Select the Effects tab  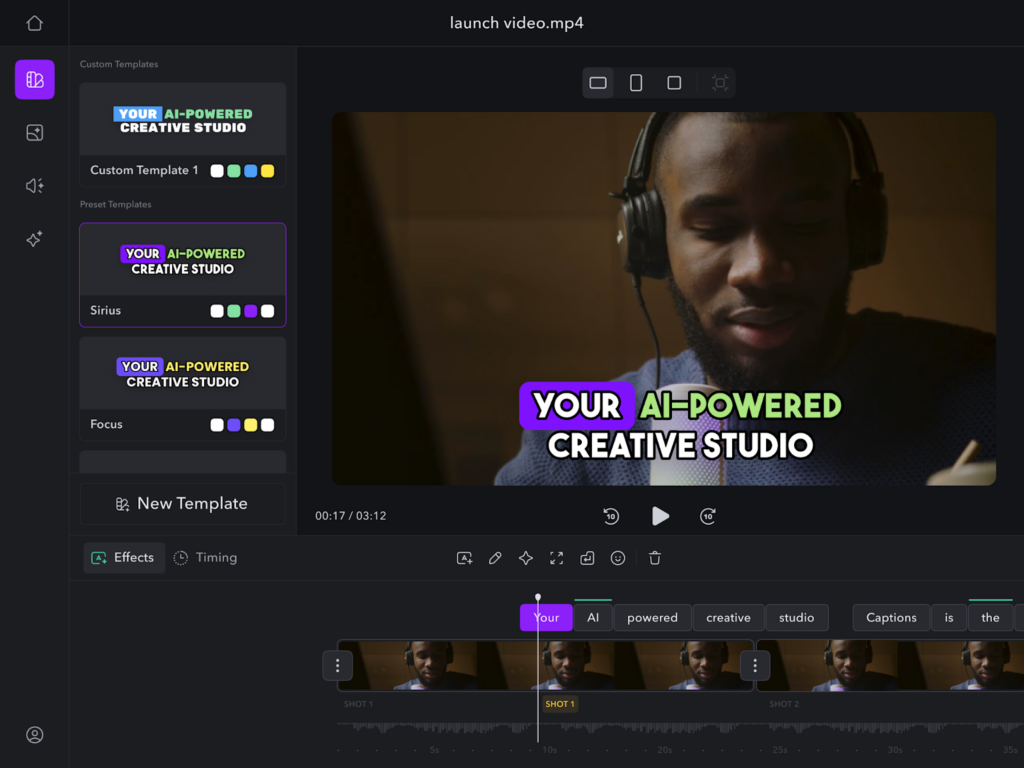click(124, 558)
